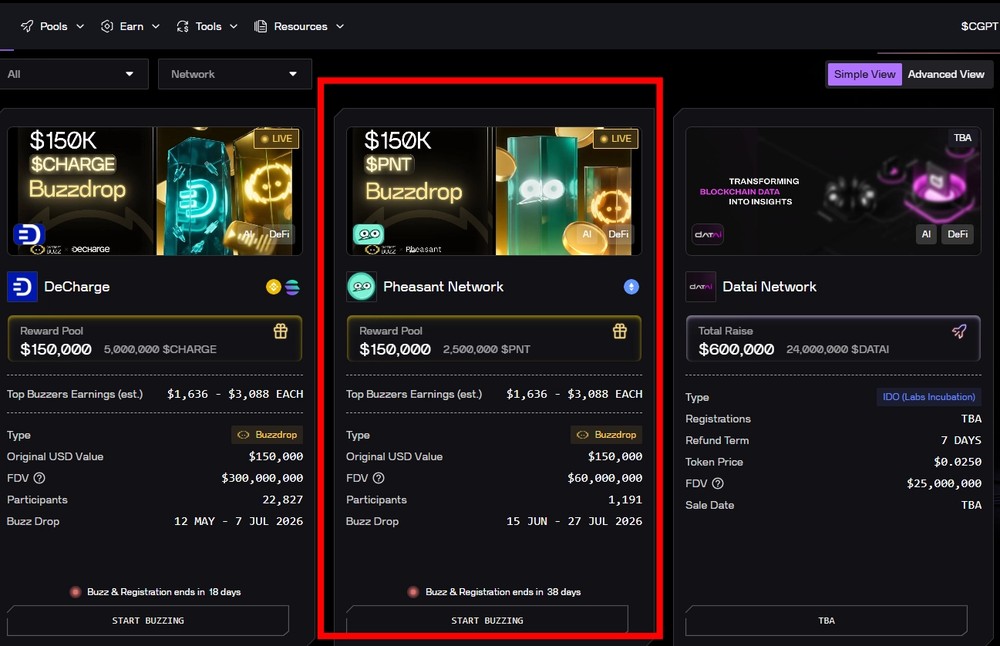Viewport: 1000px width, 646px height.
Task: Click the 24,000,000 $DATAI amount
Action: coord(837,349)
